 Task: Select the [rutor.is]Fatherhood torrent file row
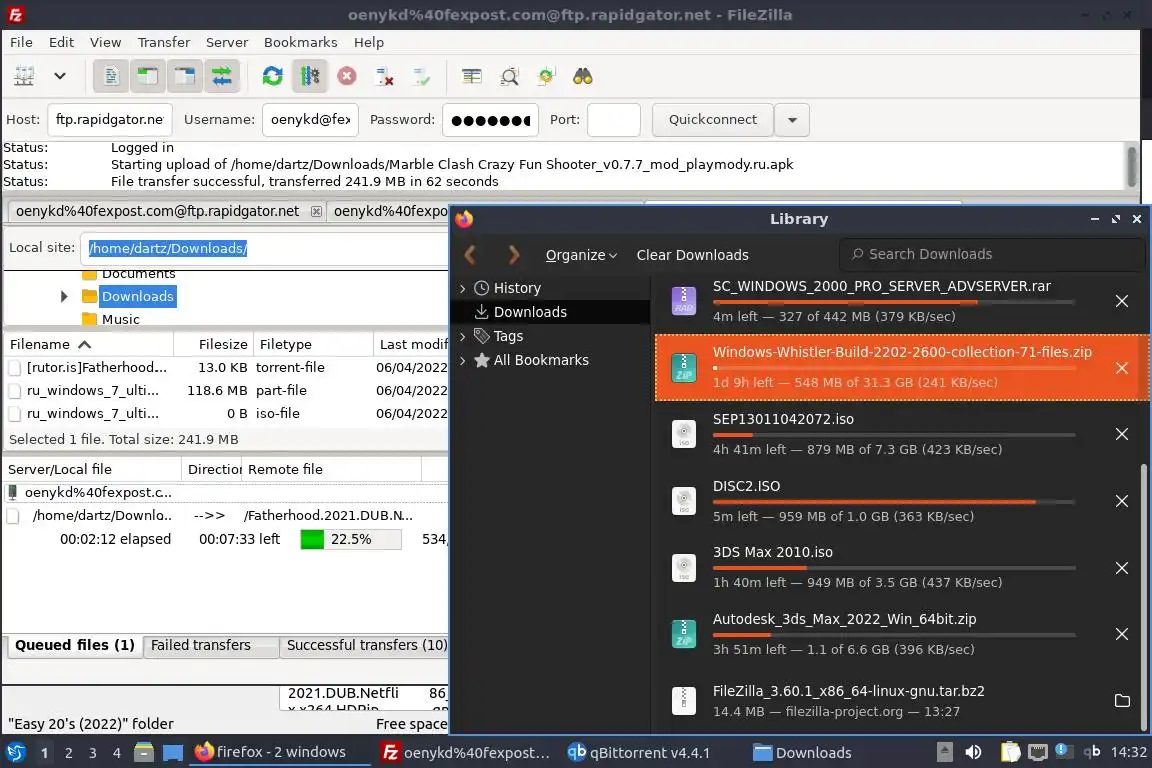click(226, 367)
